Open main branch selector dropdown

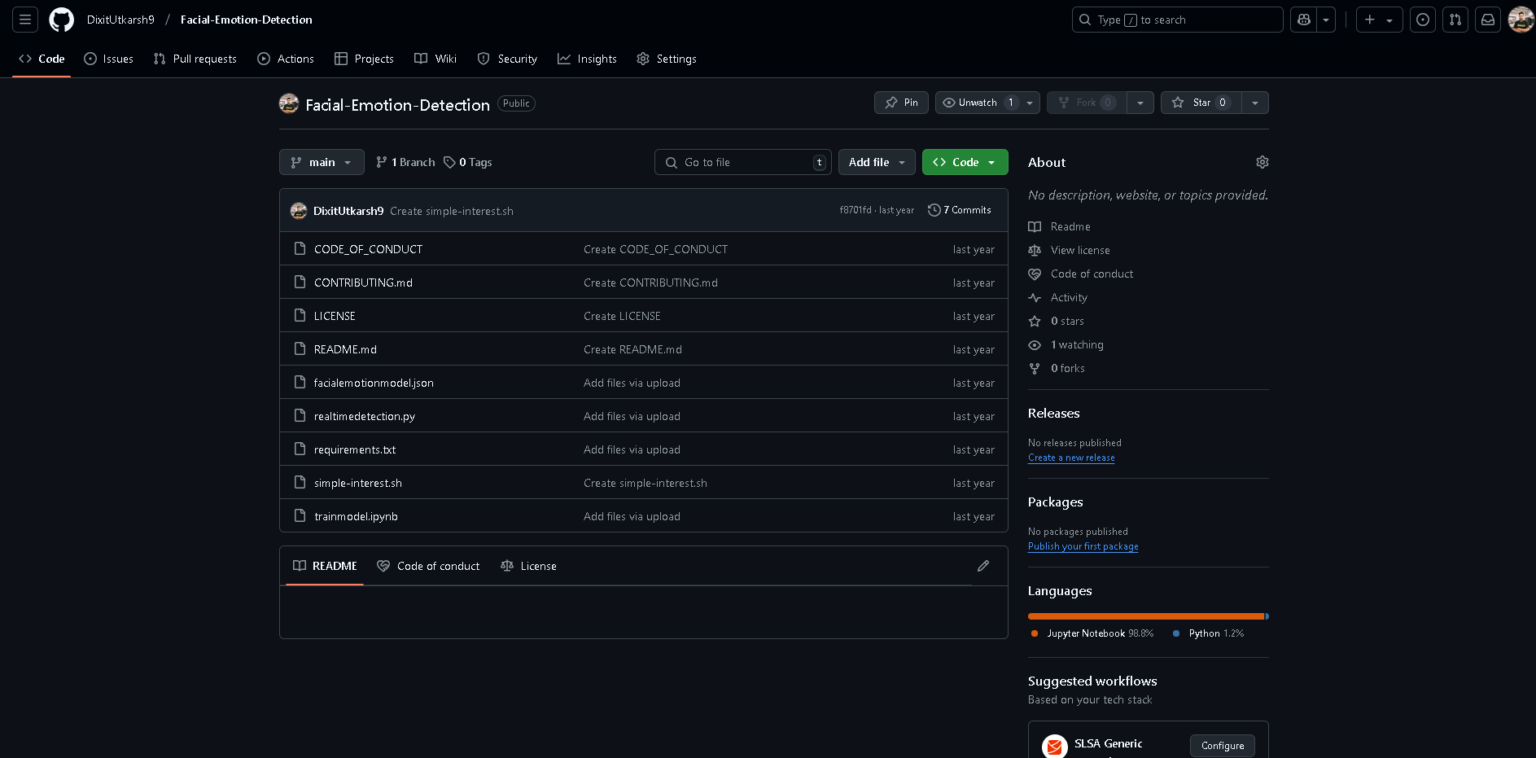(x=322, y=162)
